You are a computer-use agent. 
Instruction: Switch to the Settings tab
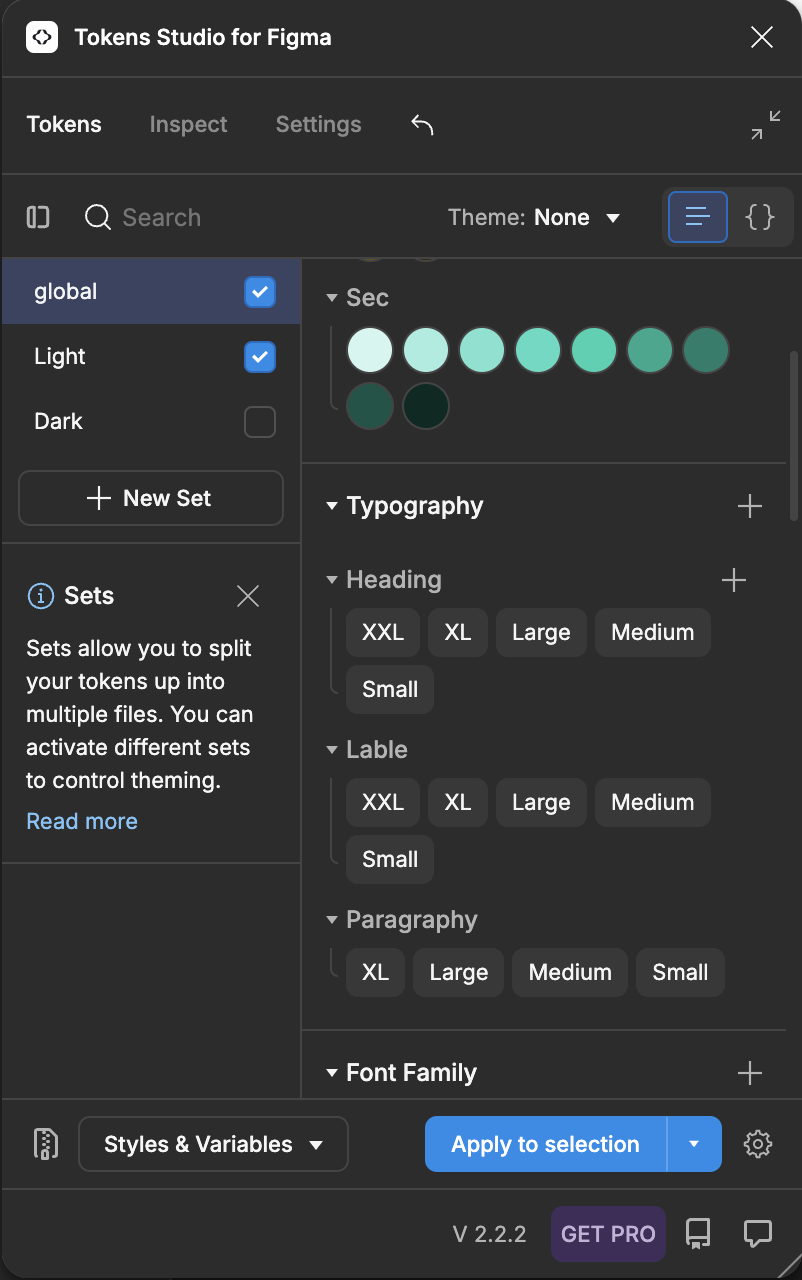318,125
